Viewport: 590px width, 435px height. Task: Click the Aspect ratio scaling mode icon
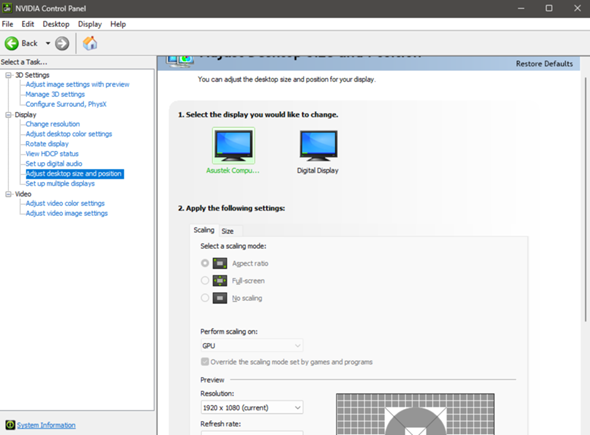pos(220,263)
